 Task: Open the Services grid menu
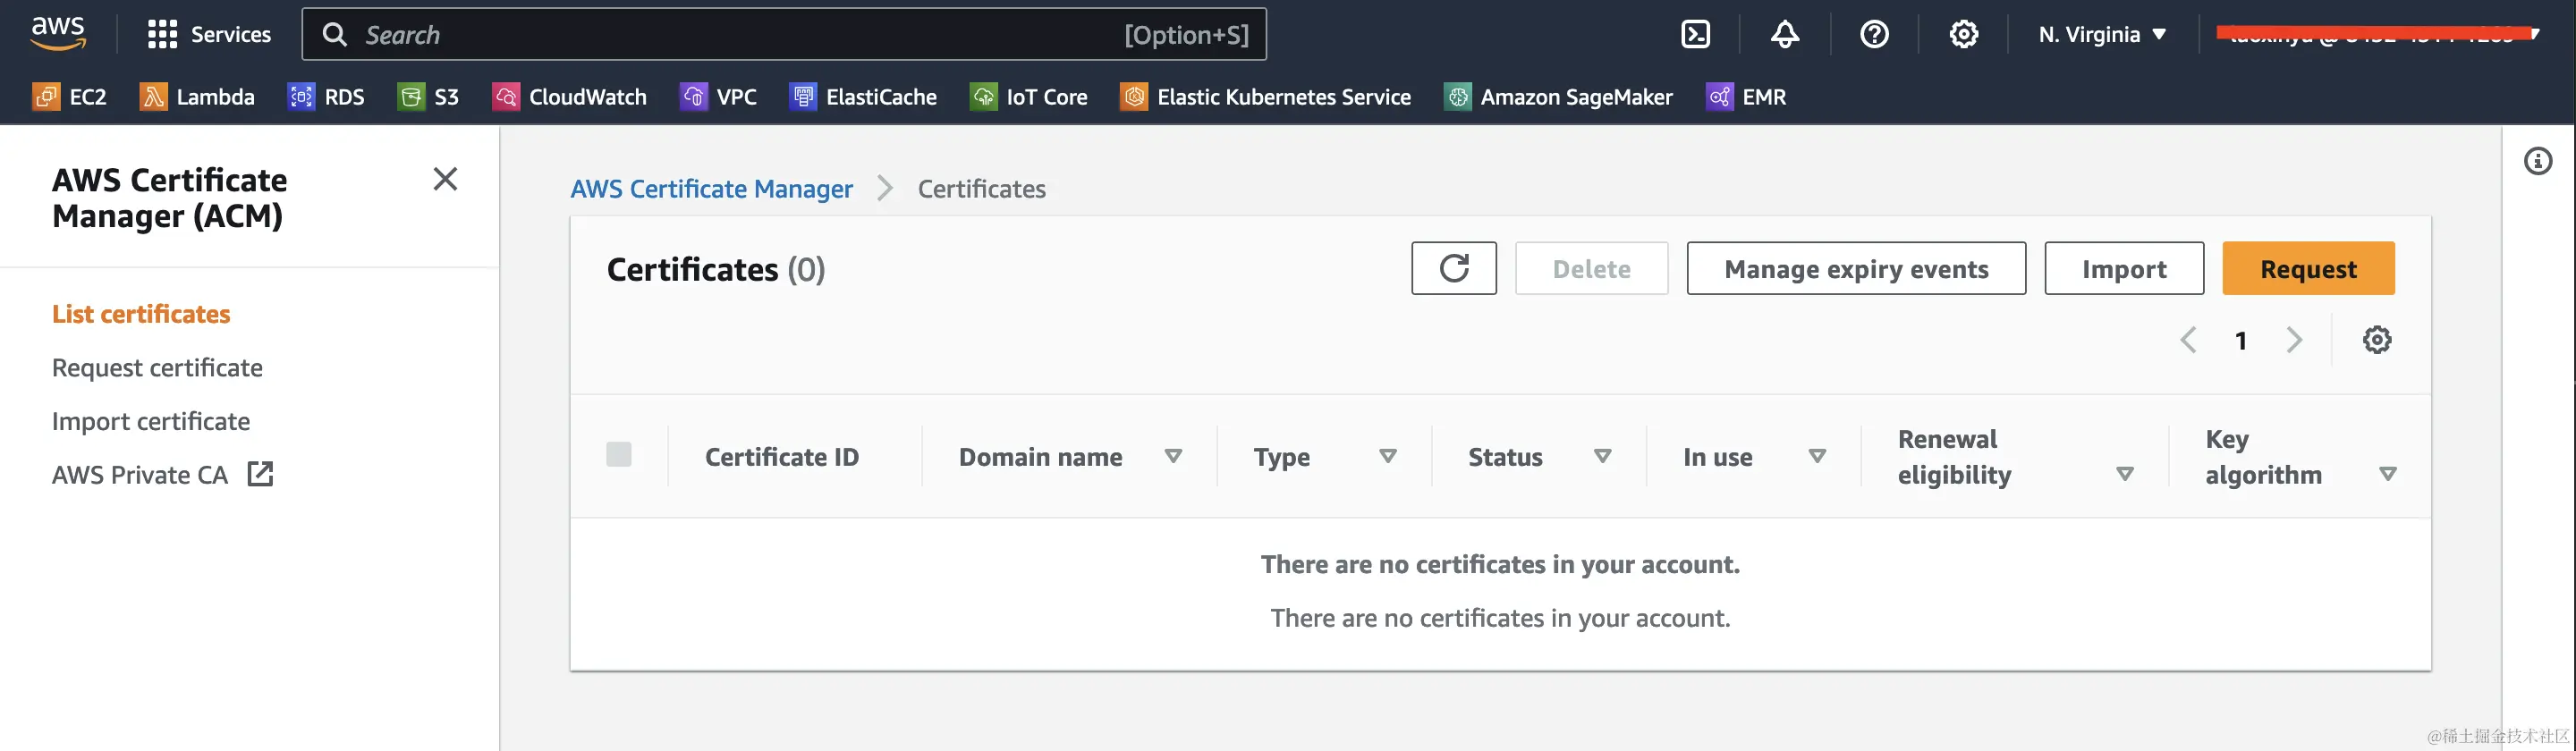pos(209,35)
